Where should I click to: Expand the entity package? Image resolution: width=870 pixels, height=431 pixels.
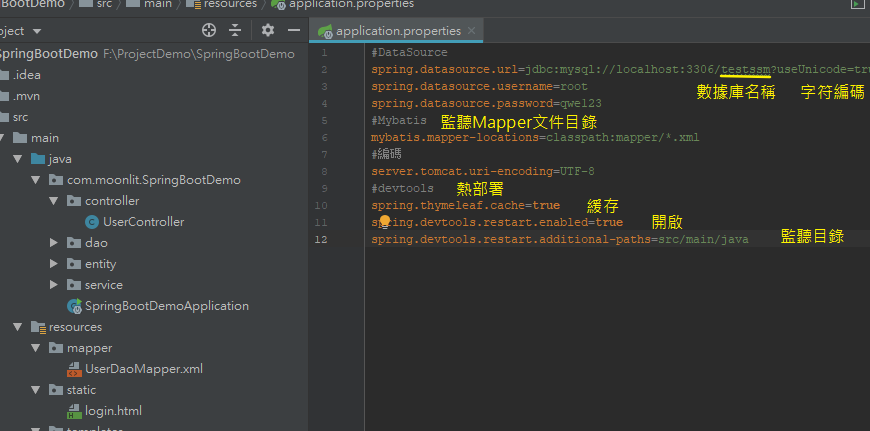point(54,264)
